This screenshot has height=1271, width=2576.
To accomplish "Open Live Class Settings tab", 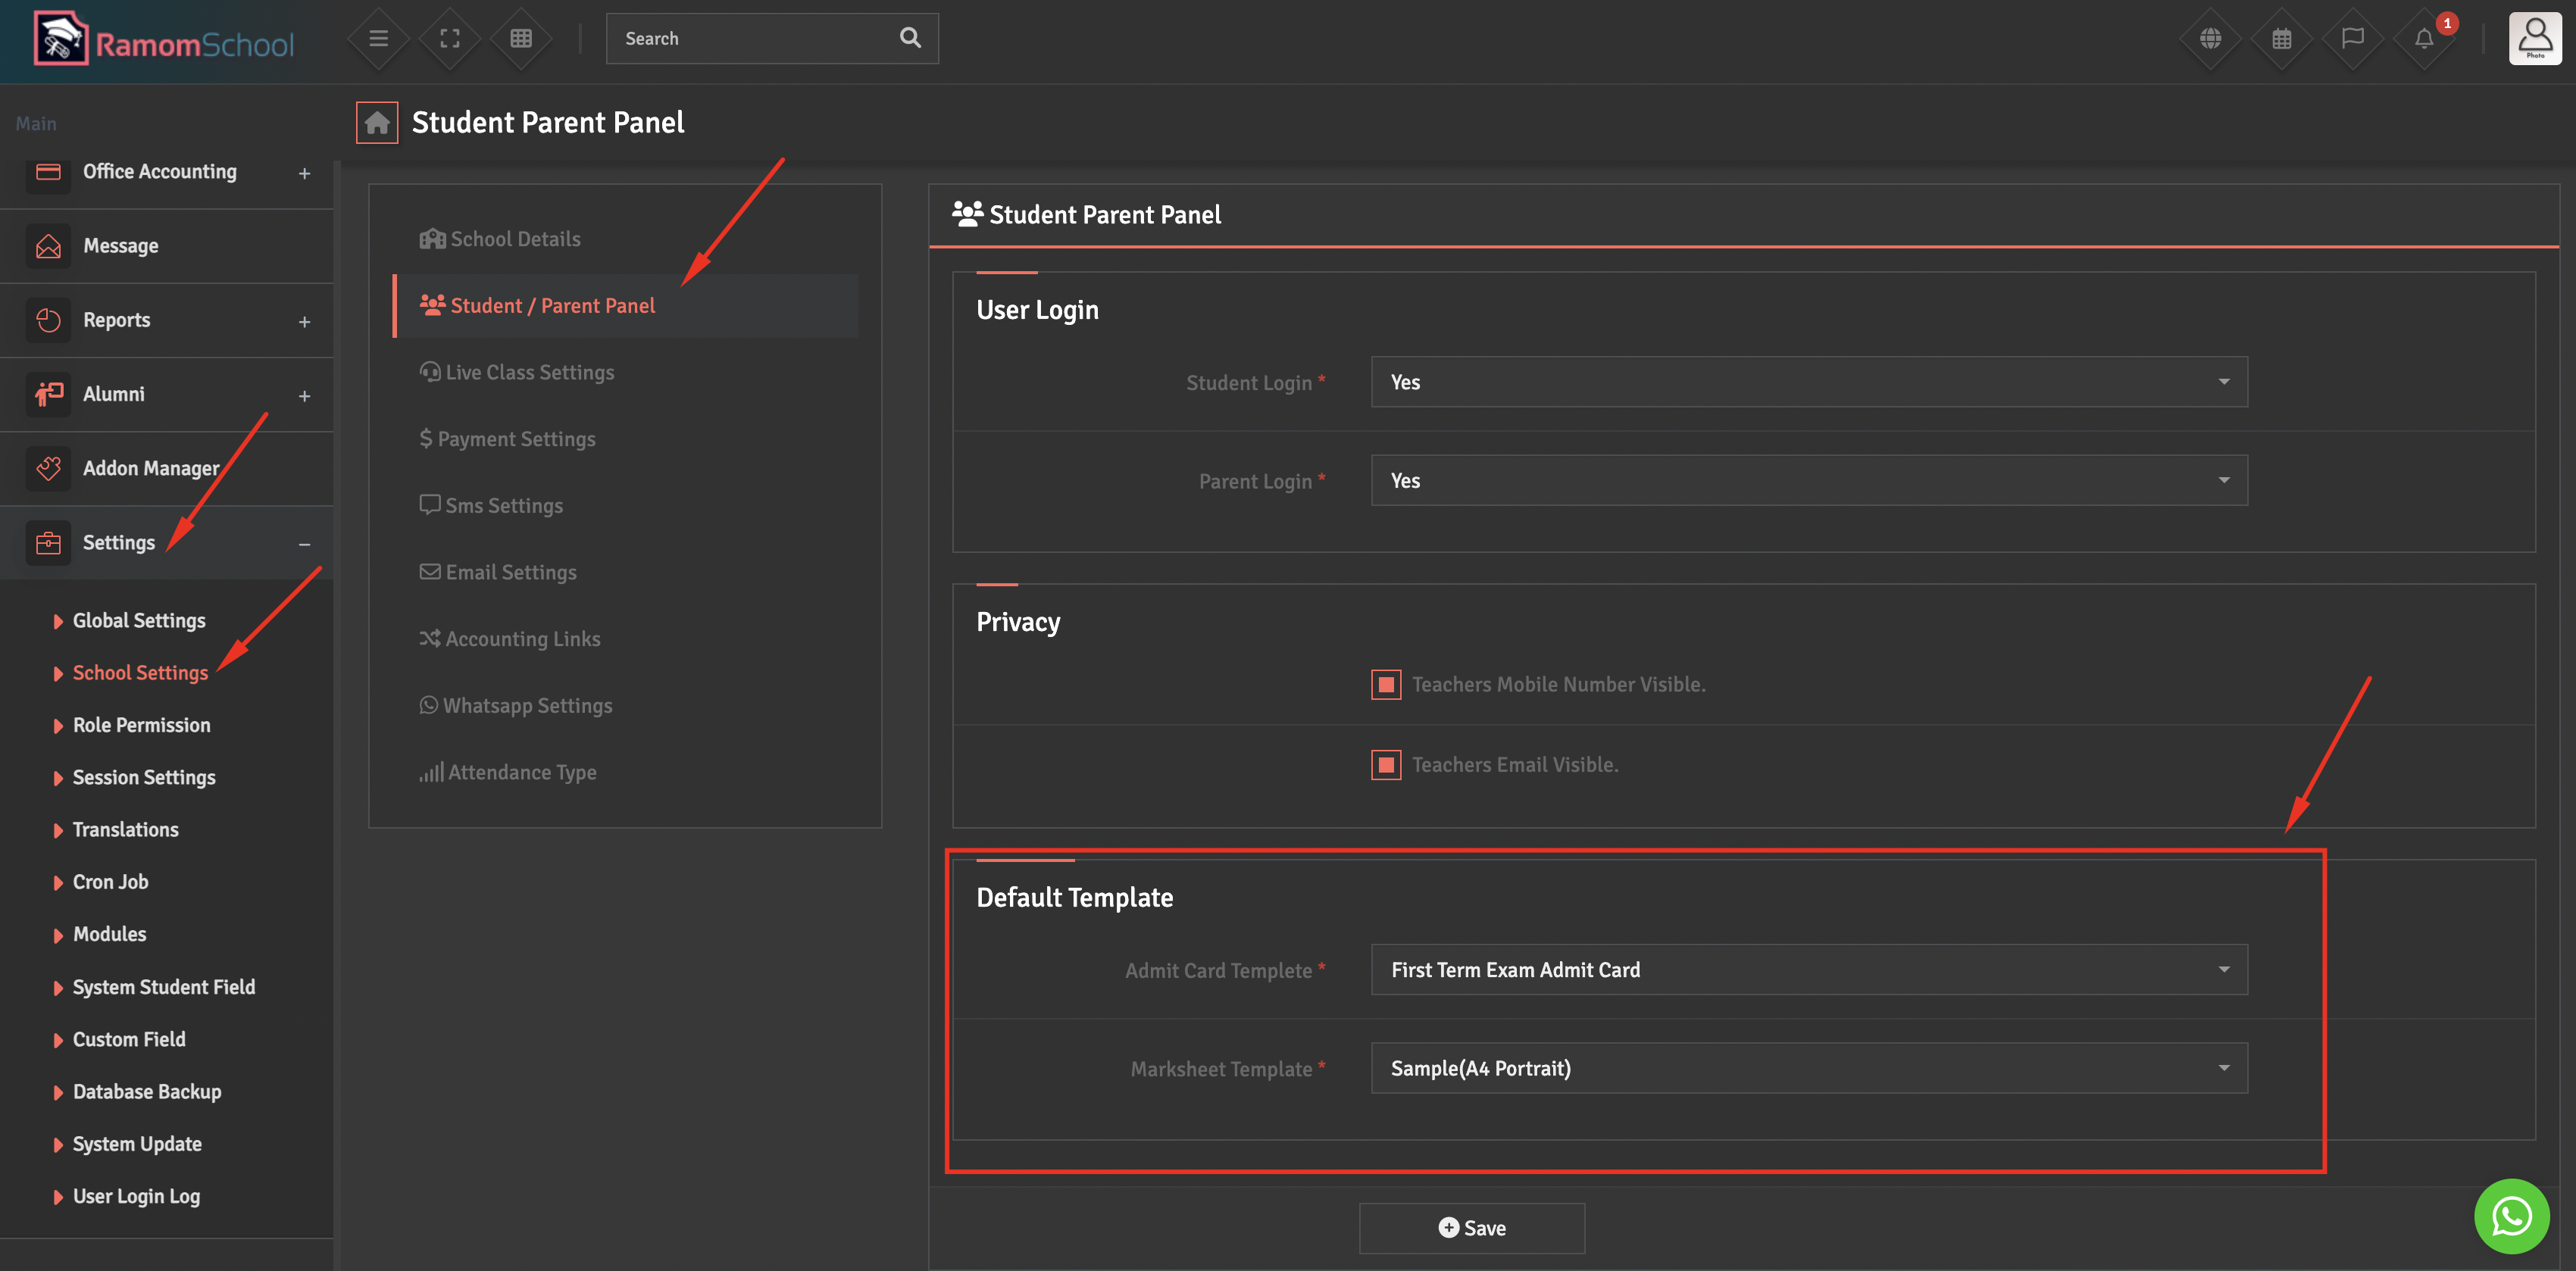I will [x=626, y=373].
